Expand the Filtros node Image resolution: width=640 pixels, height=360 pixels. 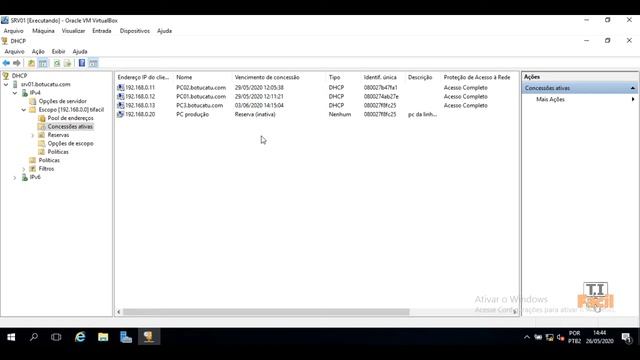point(24,169)
